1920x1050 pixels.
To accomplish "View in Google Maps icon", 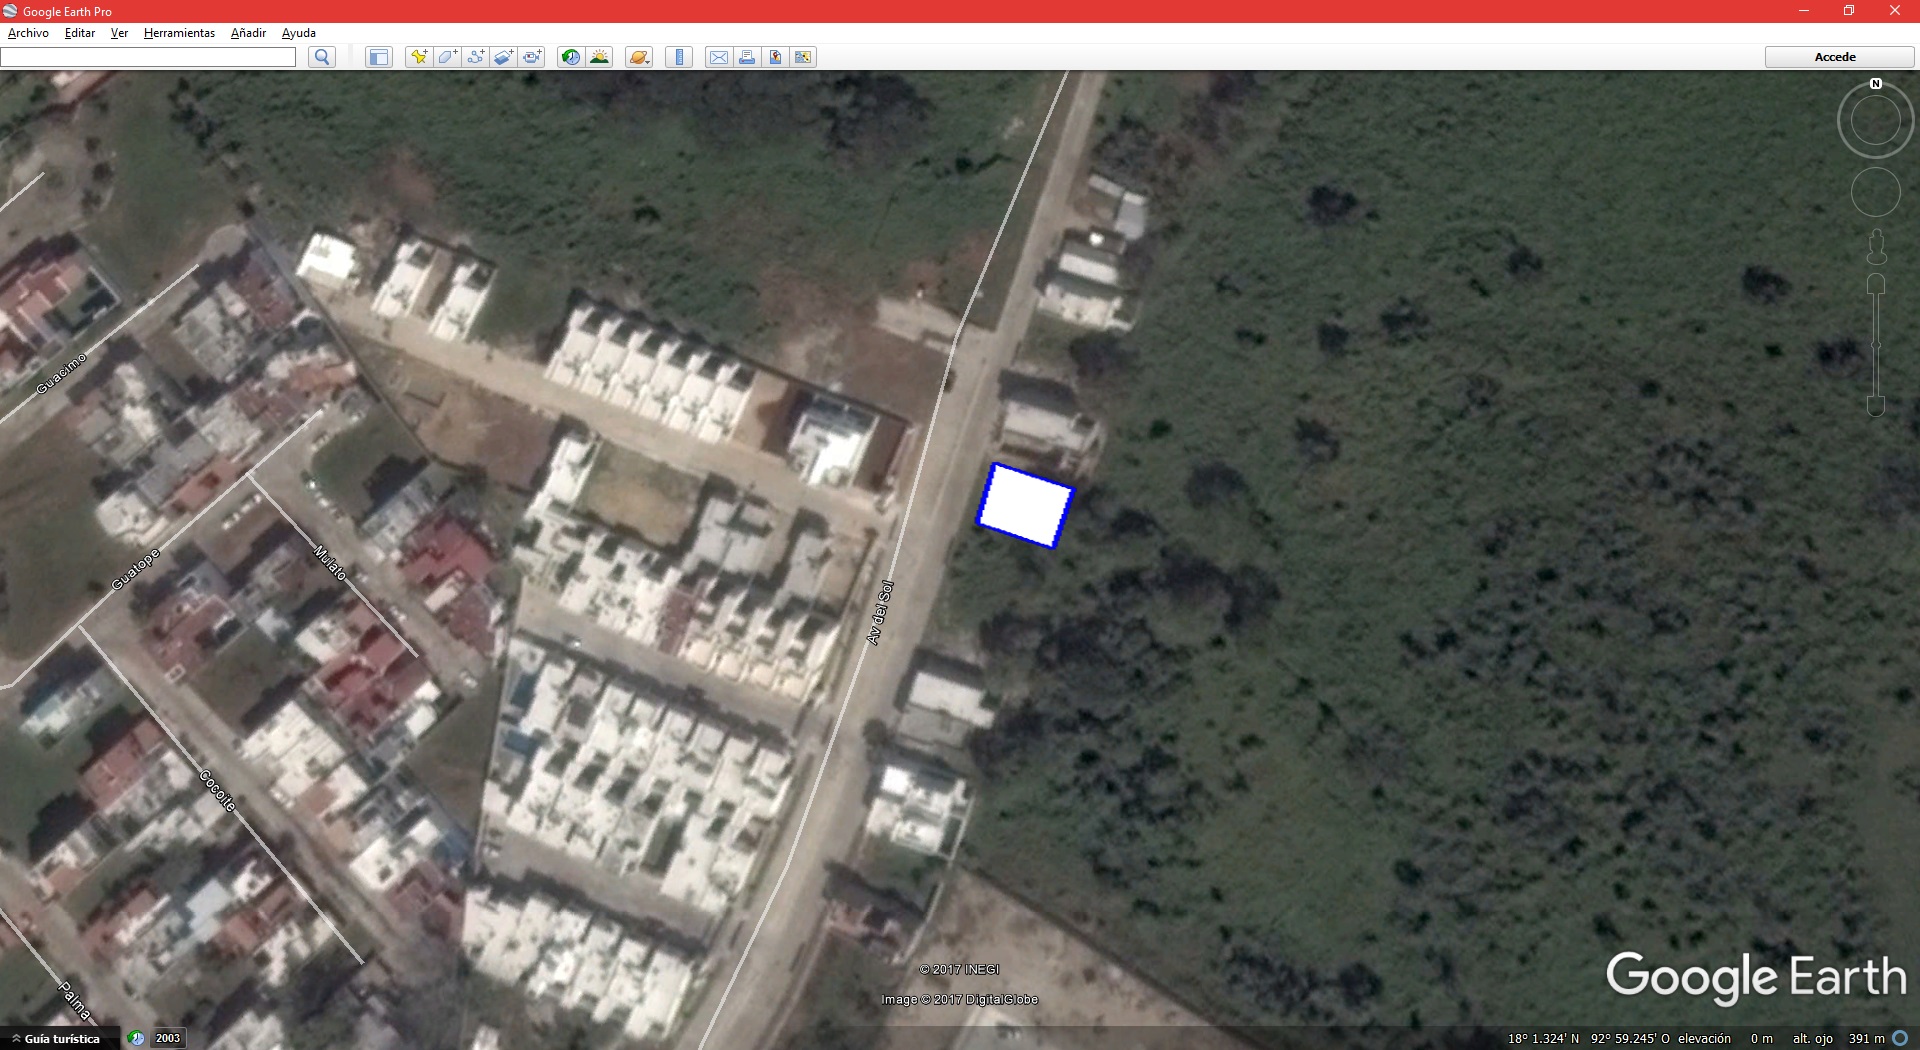I will click(x=775, y=57).
